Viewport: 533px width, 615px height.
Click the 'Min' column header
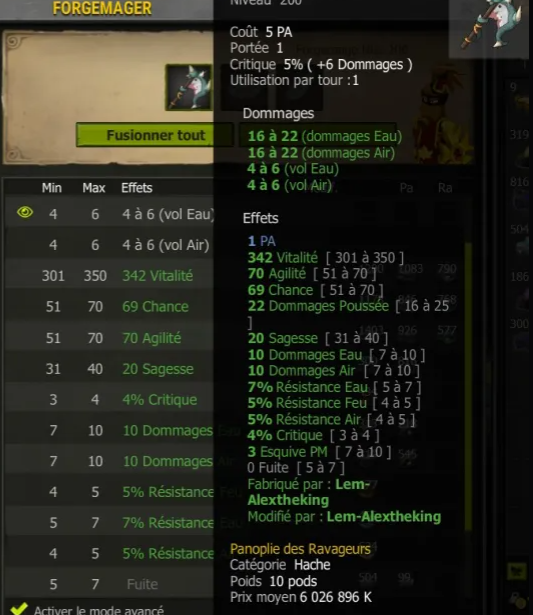coord(52,188)
